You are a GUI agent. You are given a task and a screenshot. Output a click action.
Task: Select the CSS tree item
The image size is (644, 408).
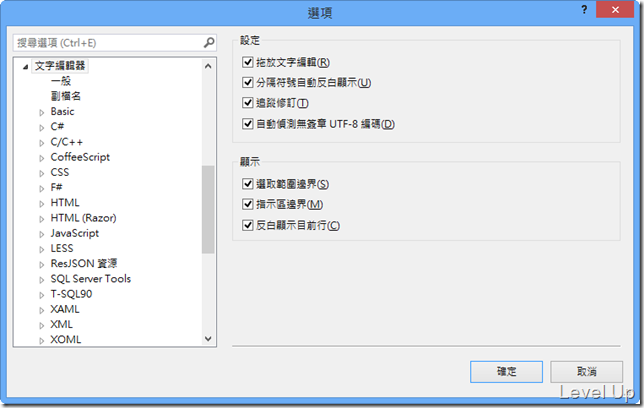(x=60, y=172)
